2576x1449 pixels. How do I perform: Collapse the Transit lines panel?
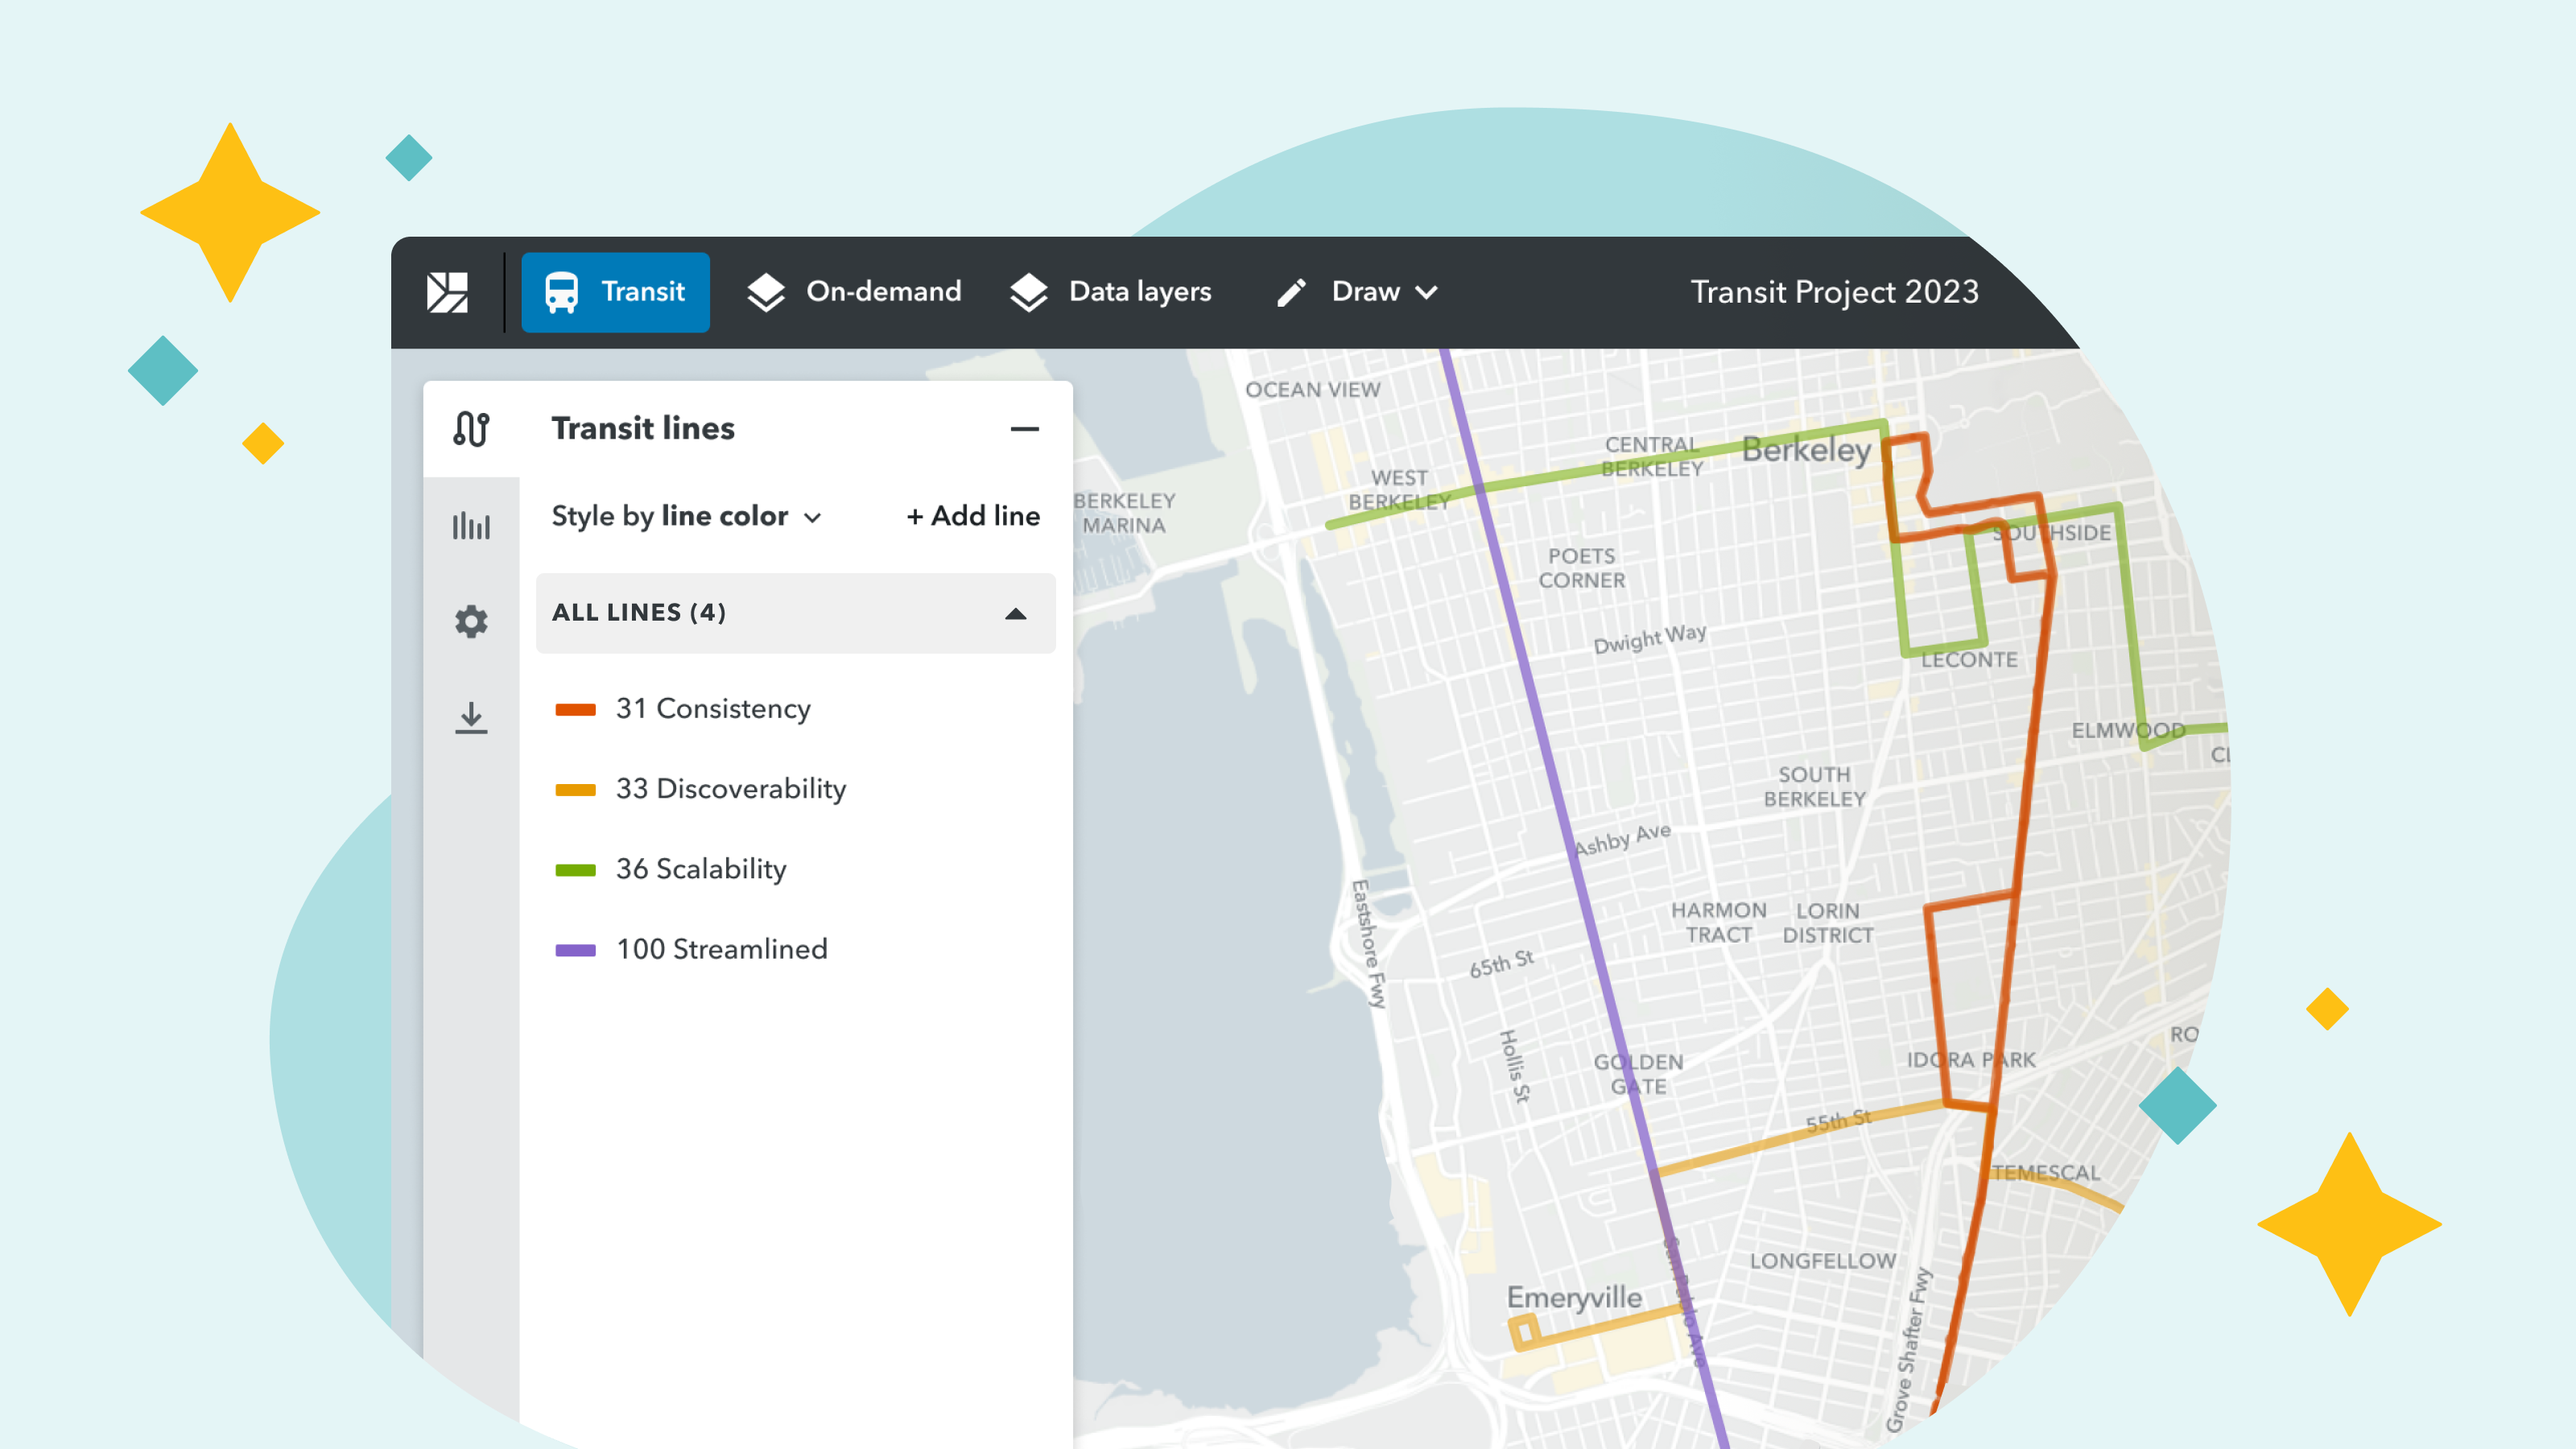point(1023,428)
